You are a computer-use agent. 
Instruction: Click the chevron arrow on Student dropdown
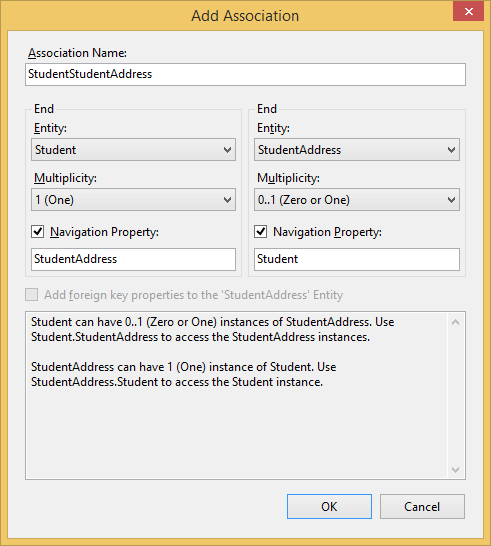[x=227, y=150]
